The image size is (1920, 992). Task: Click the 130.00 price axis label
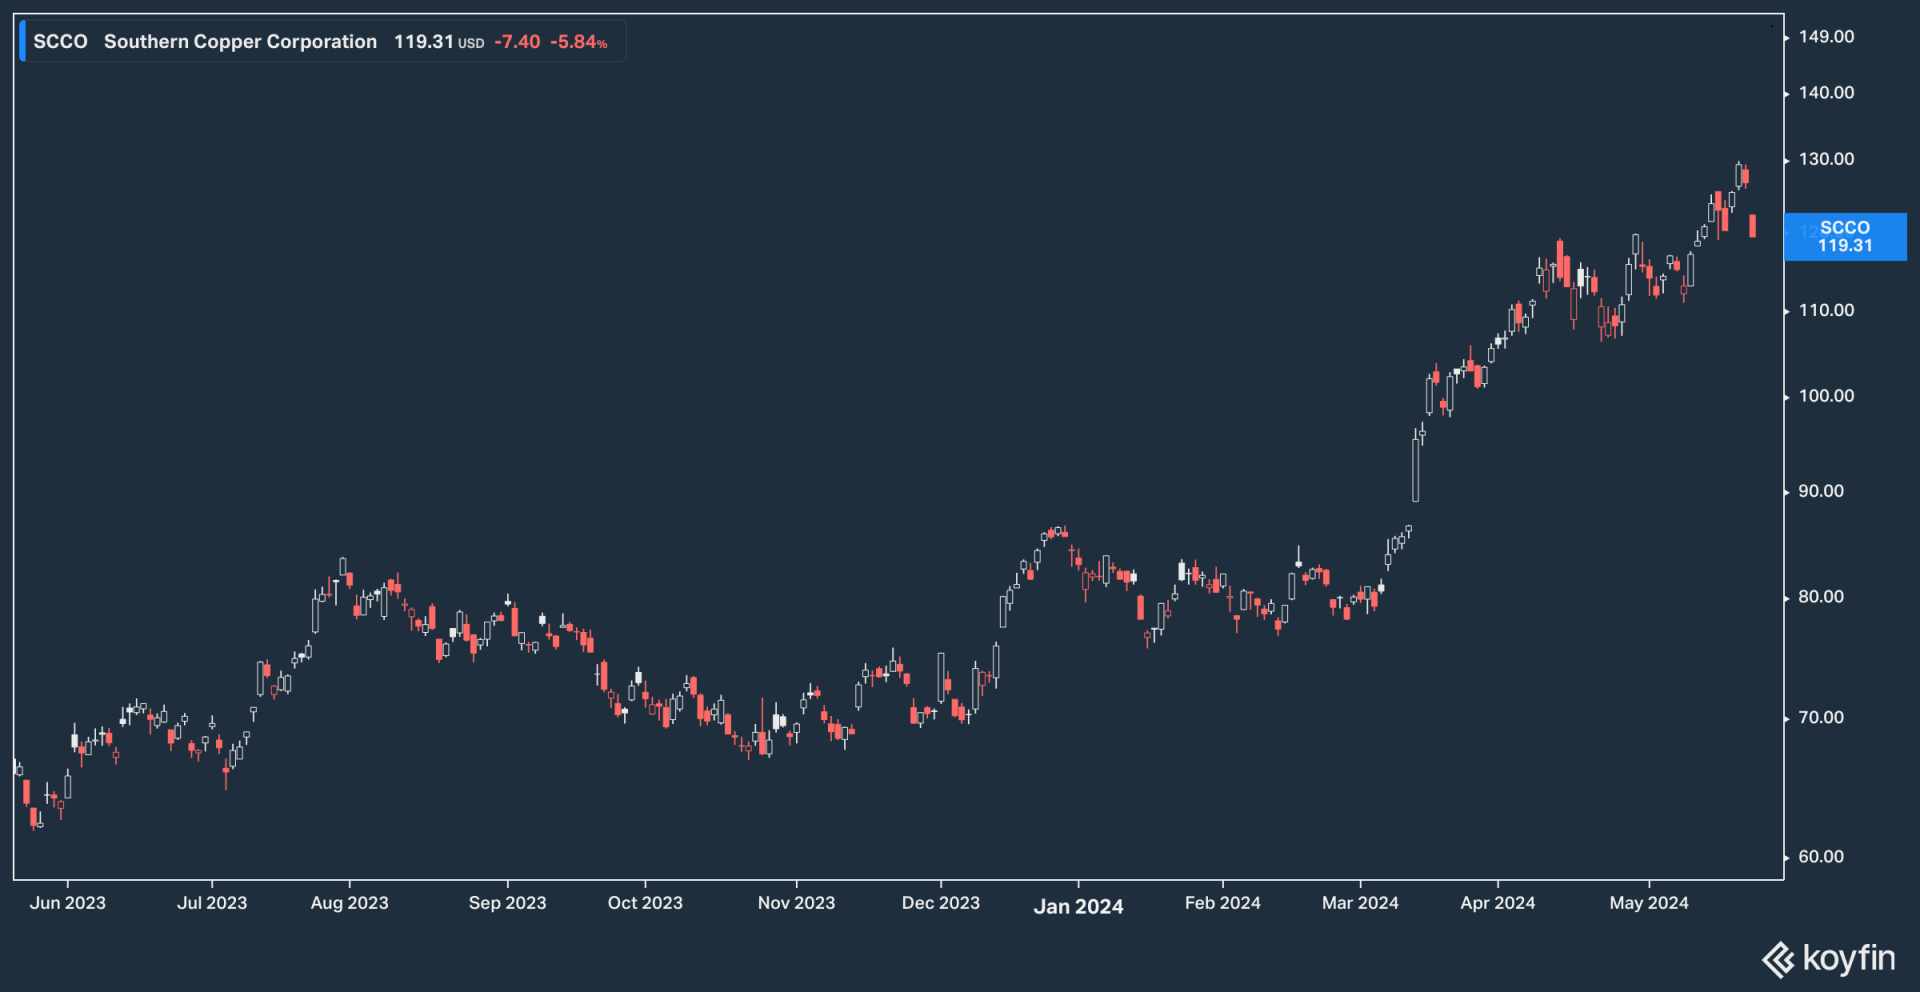(1826, 159)
